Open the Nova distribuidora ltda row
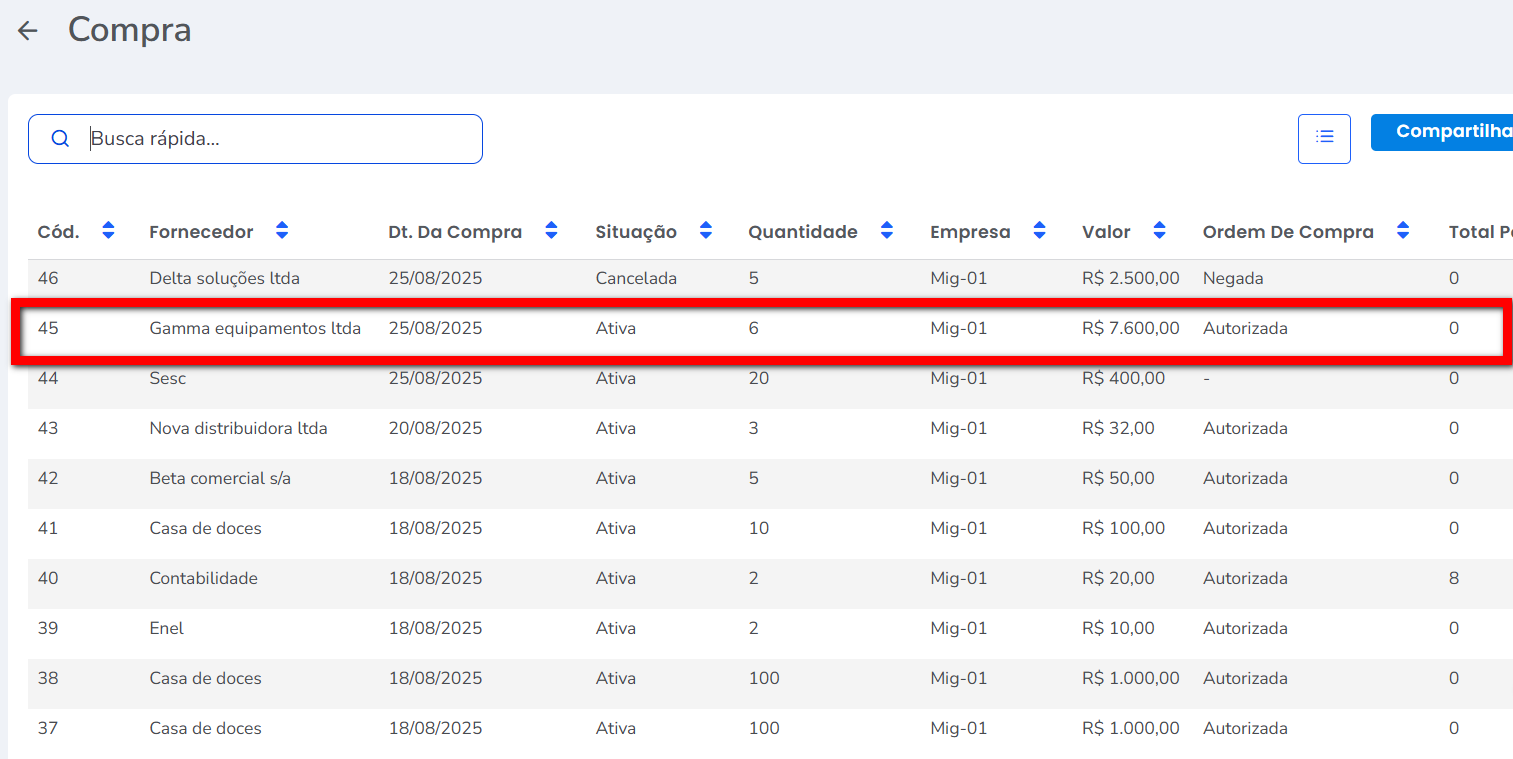This screenshot has width=1513, height=759. pyautogui.click(x=238, y=428)
